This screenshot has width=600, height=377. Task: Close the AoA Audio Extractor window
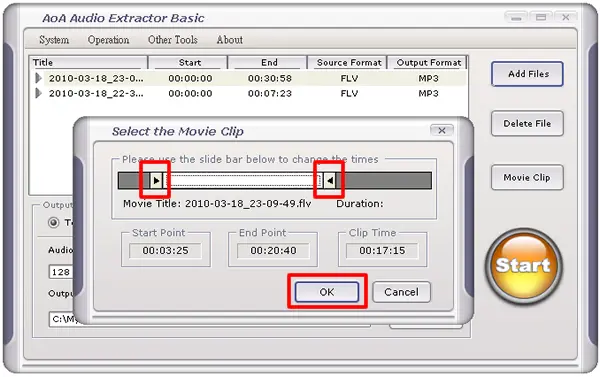click(x=566, y=18)
